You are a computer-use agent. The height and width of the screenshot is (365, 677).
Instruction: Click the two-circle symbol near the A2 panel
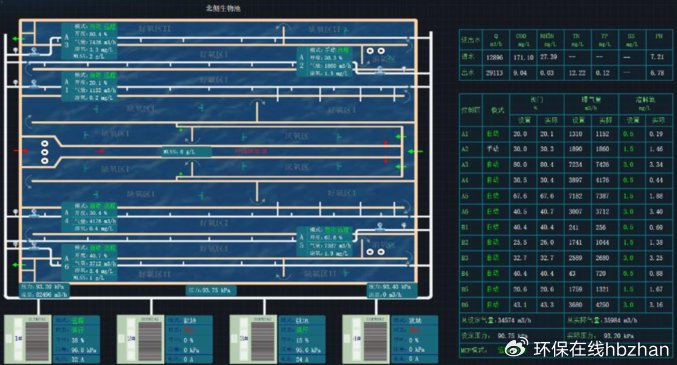376,51
